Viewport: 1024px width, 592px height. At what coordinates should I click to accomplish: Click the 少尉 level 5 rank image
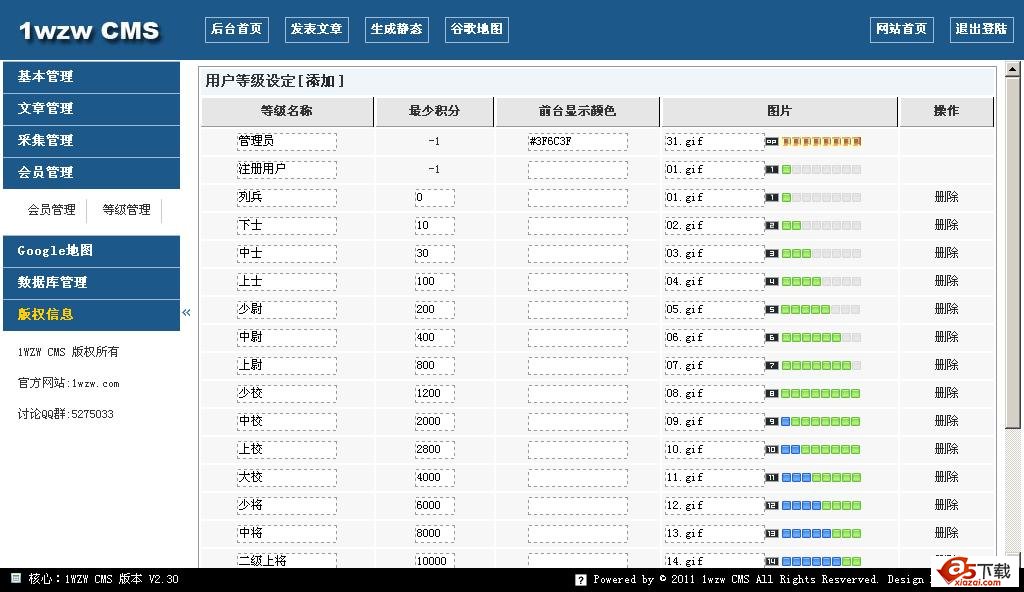coord(813,310)
